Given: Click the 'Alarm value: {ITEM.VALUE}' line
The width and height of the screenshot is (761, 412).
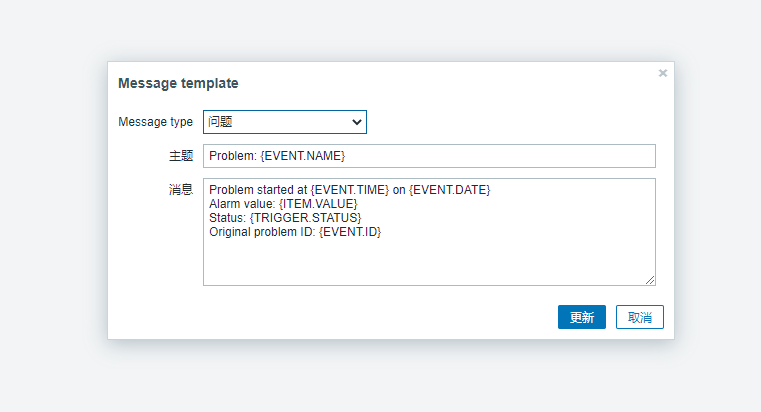Looking at the screenshot, I should tap(282, 204).
